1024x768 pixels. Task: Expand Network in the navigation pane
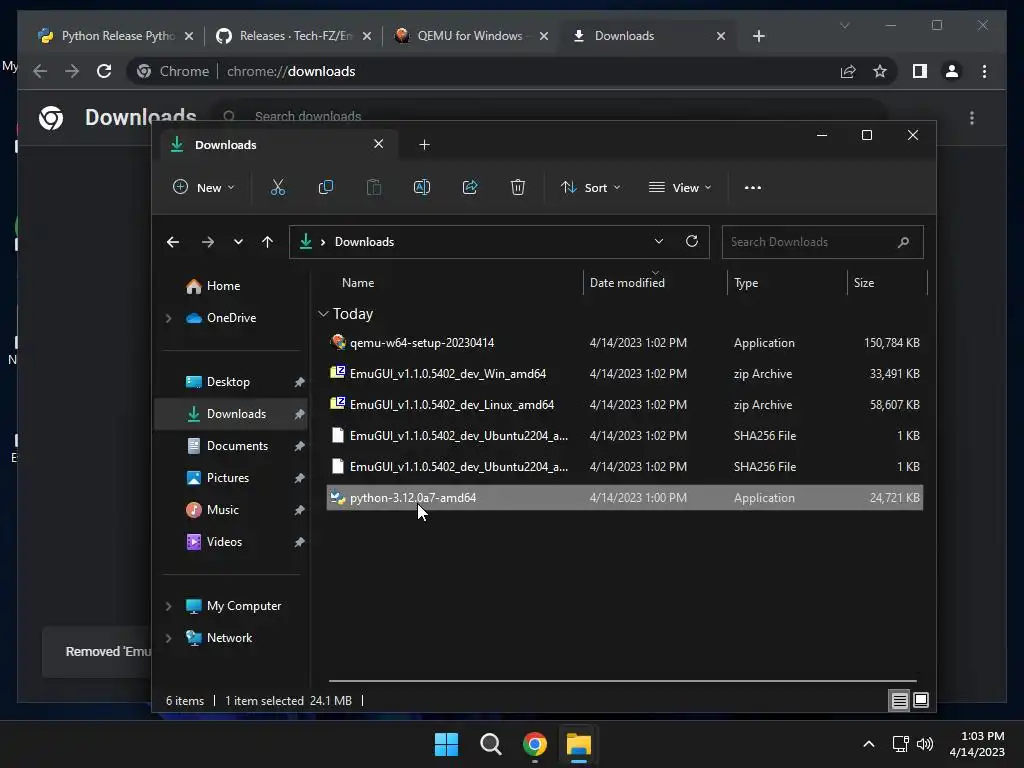tap(168, 638)
